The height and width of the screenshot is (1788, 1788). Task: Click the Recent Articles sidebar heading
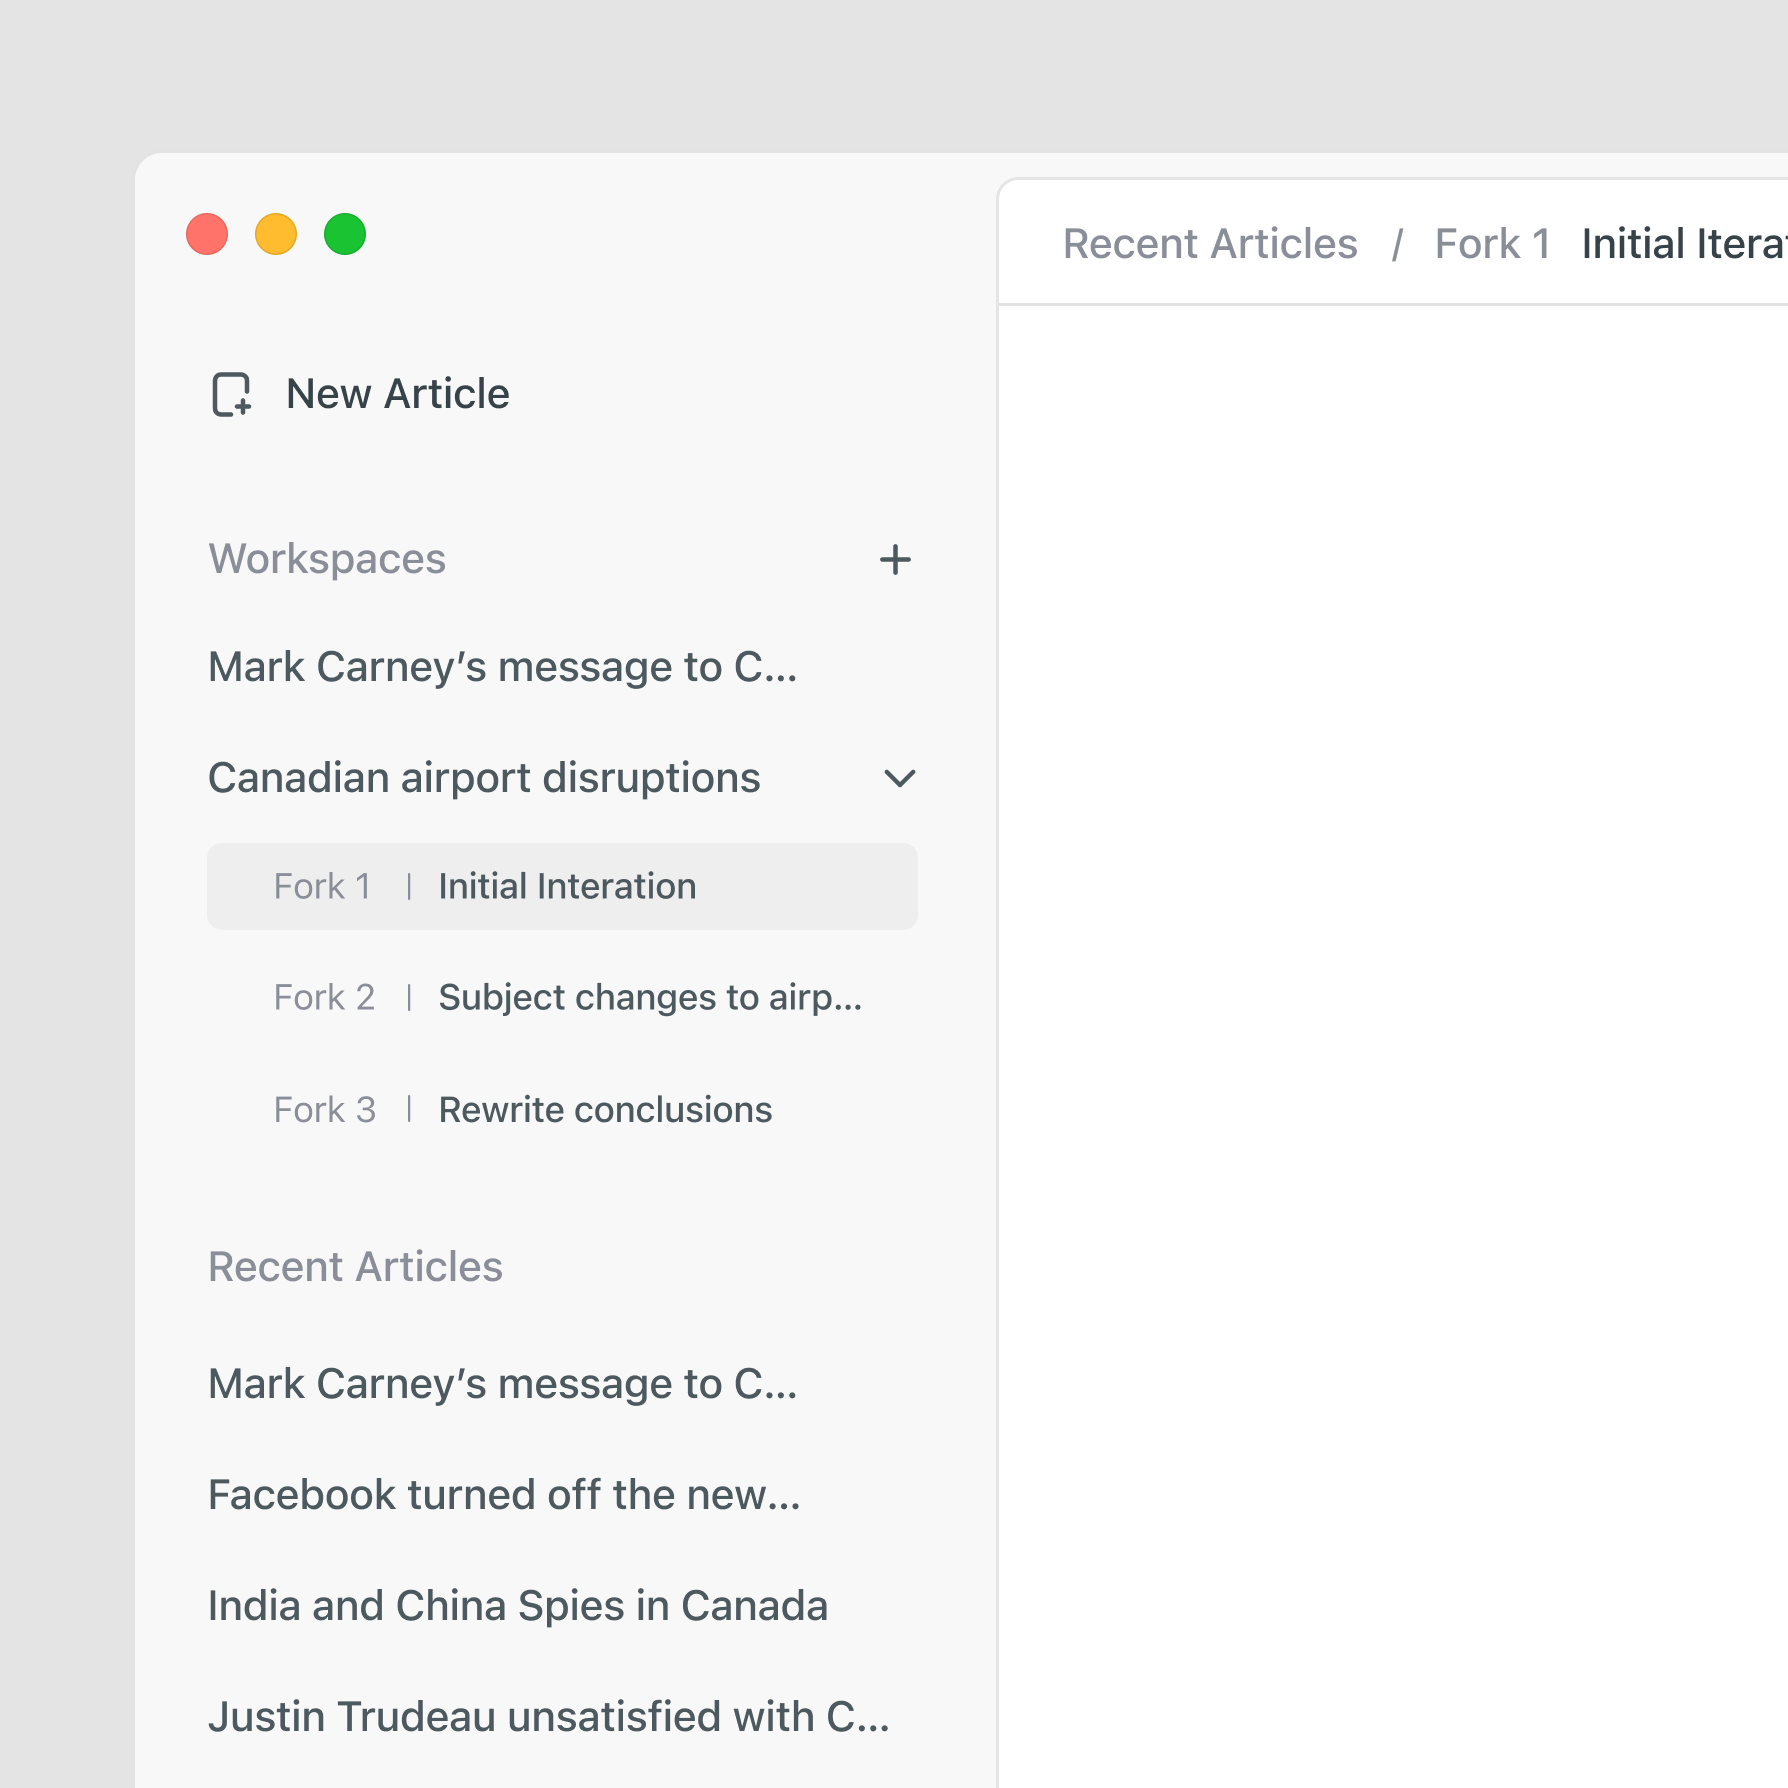pyautogui.click(x=355, y=1267)
